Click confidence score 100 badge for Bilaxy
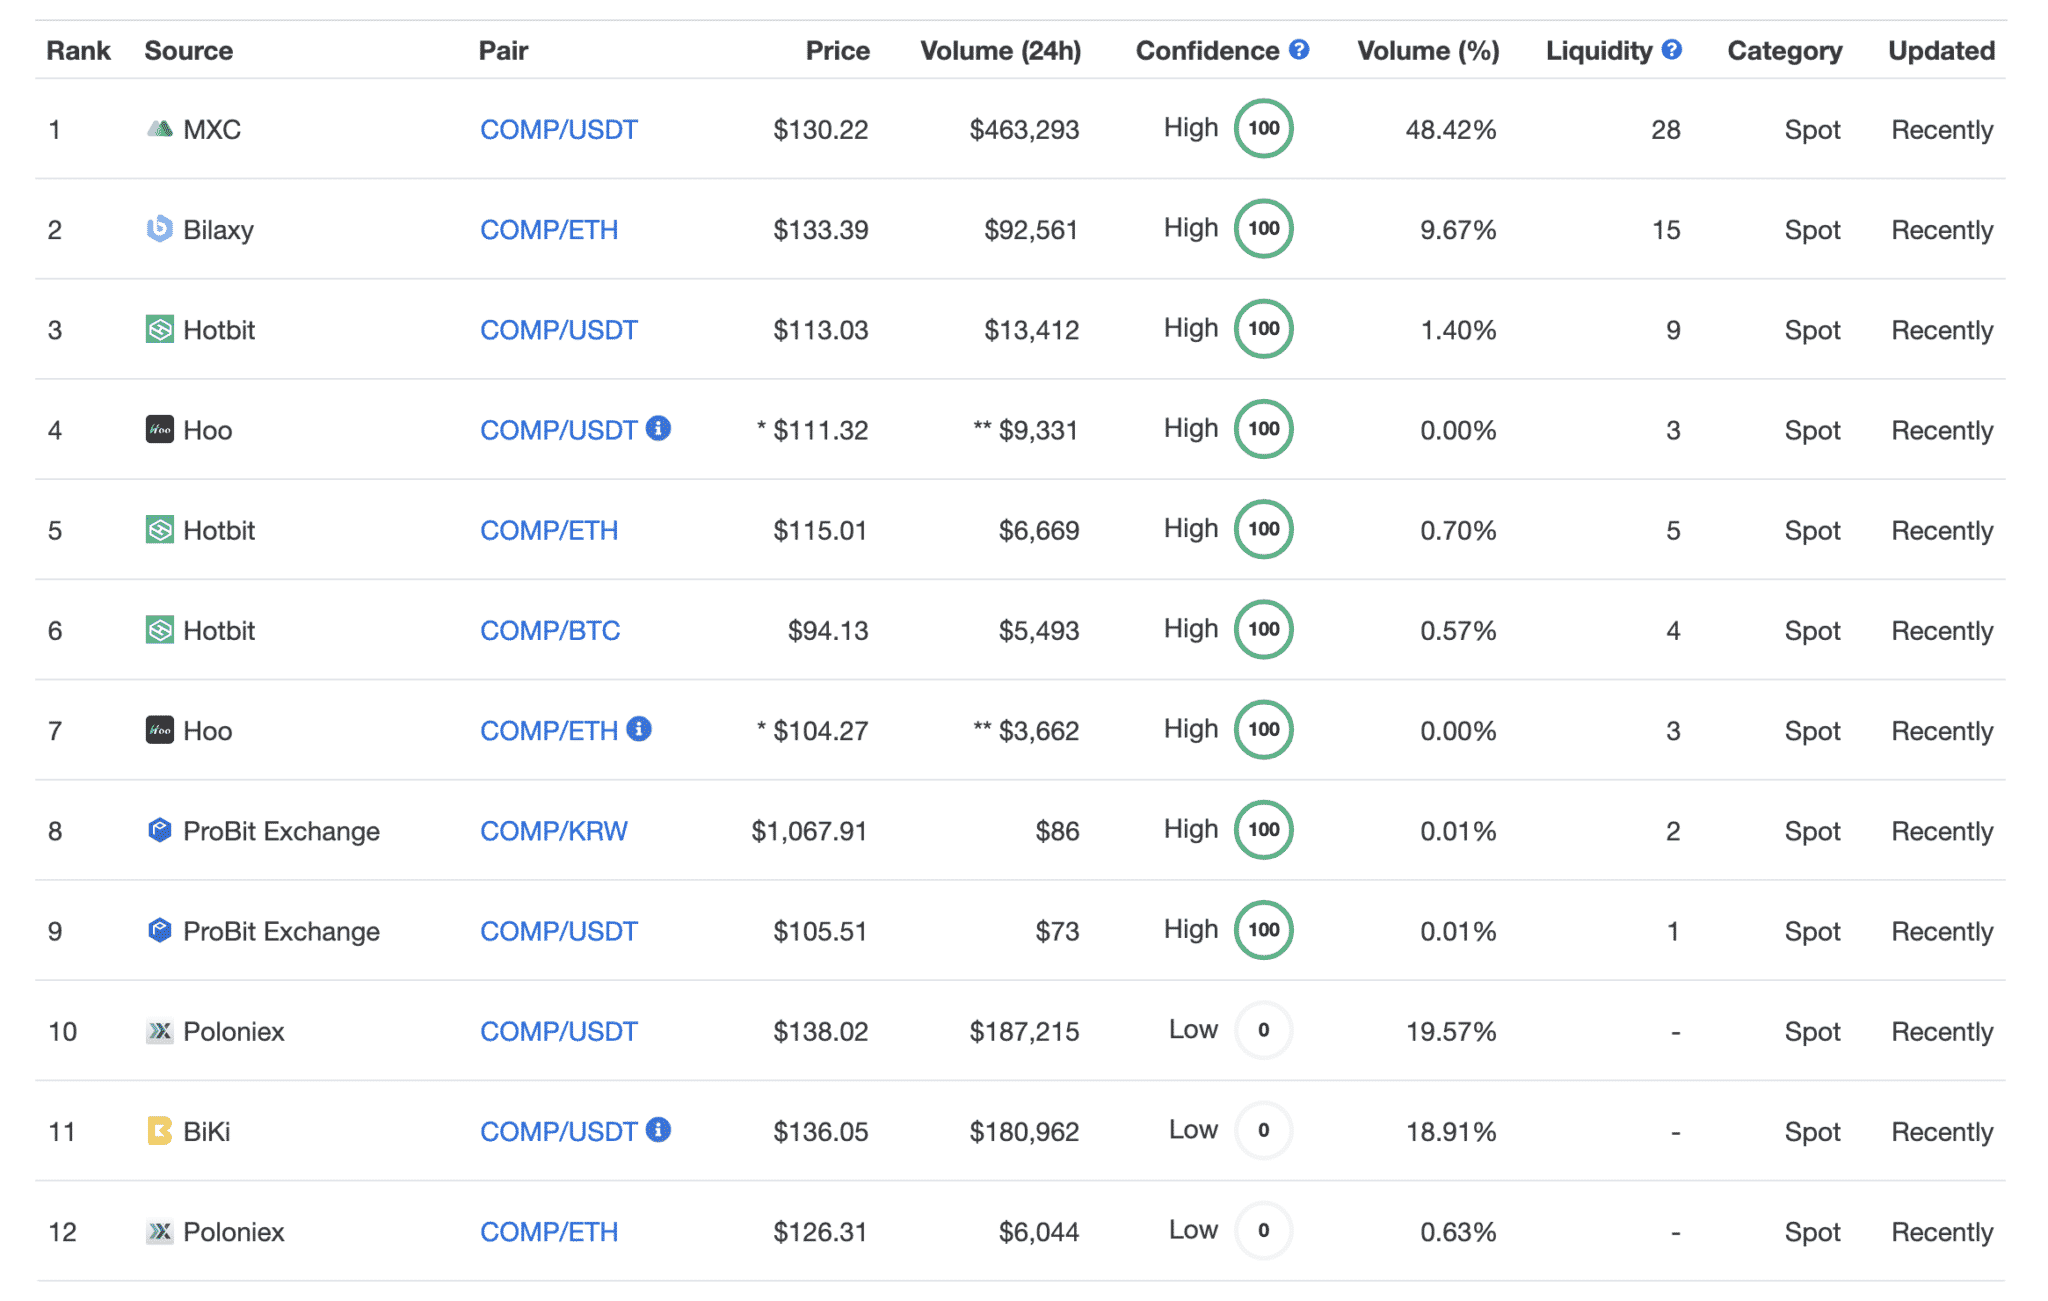The height and width of the screenshot is (1301, 2048). [x=1264, y=228]
